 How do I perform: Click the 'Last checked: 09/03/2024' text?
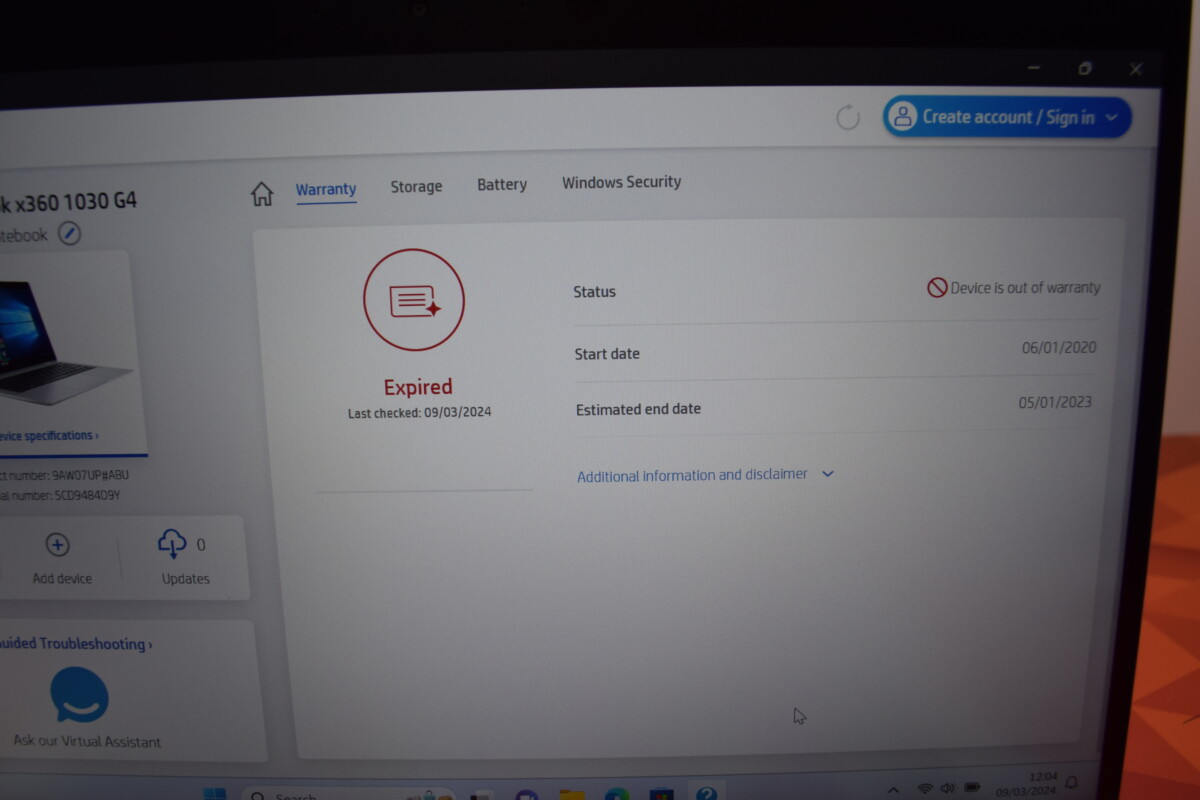420,413
